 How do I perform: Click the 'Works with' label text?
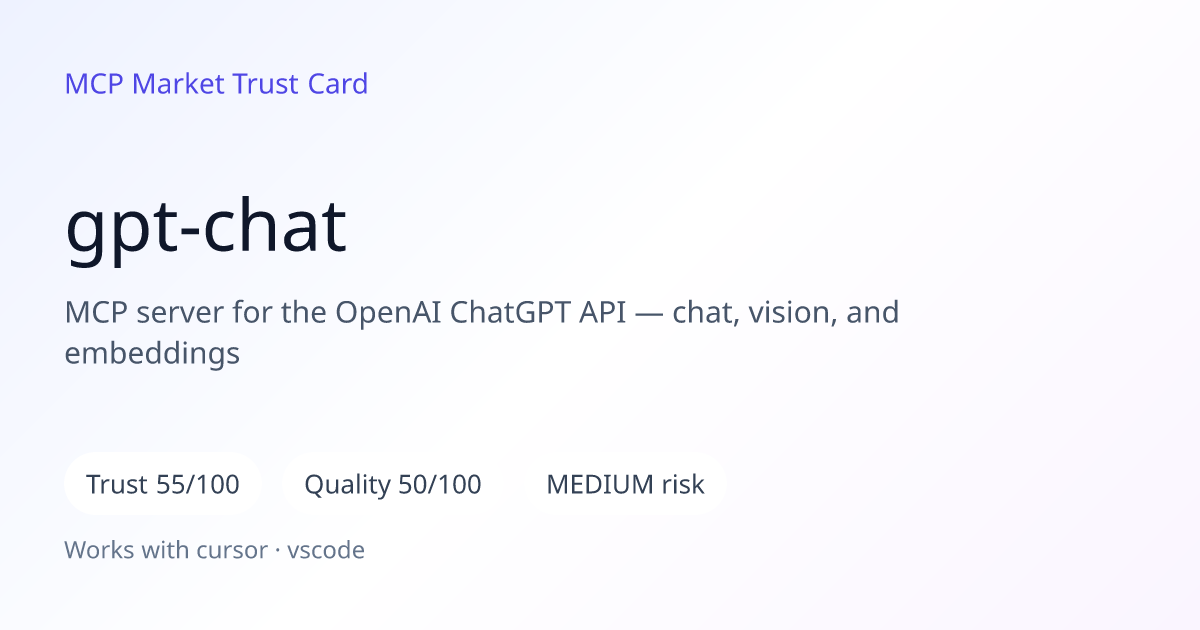click(125, 550)
